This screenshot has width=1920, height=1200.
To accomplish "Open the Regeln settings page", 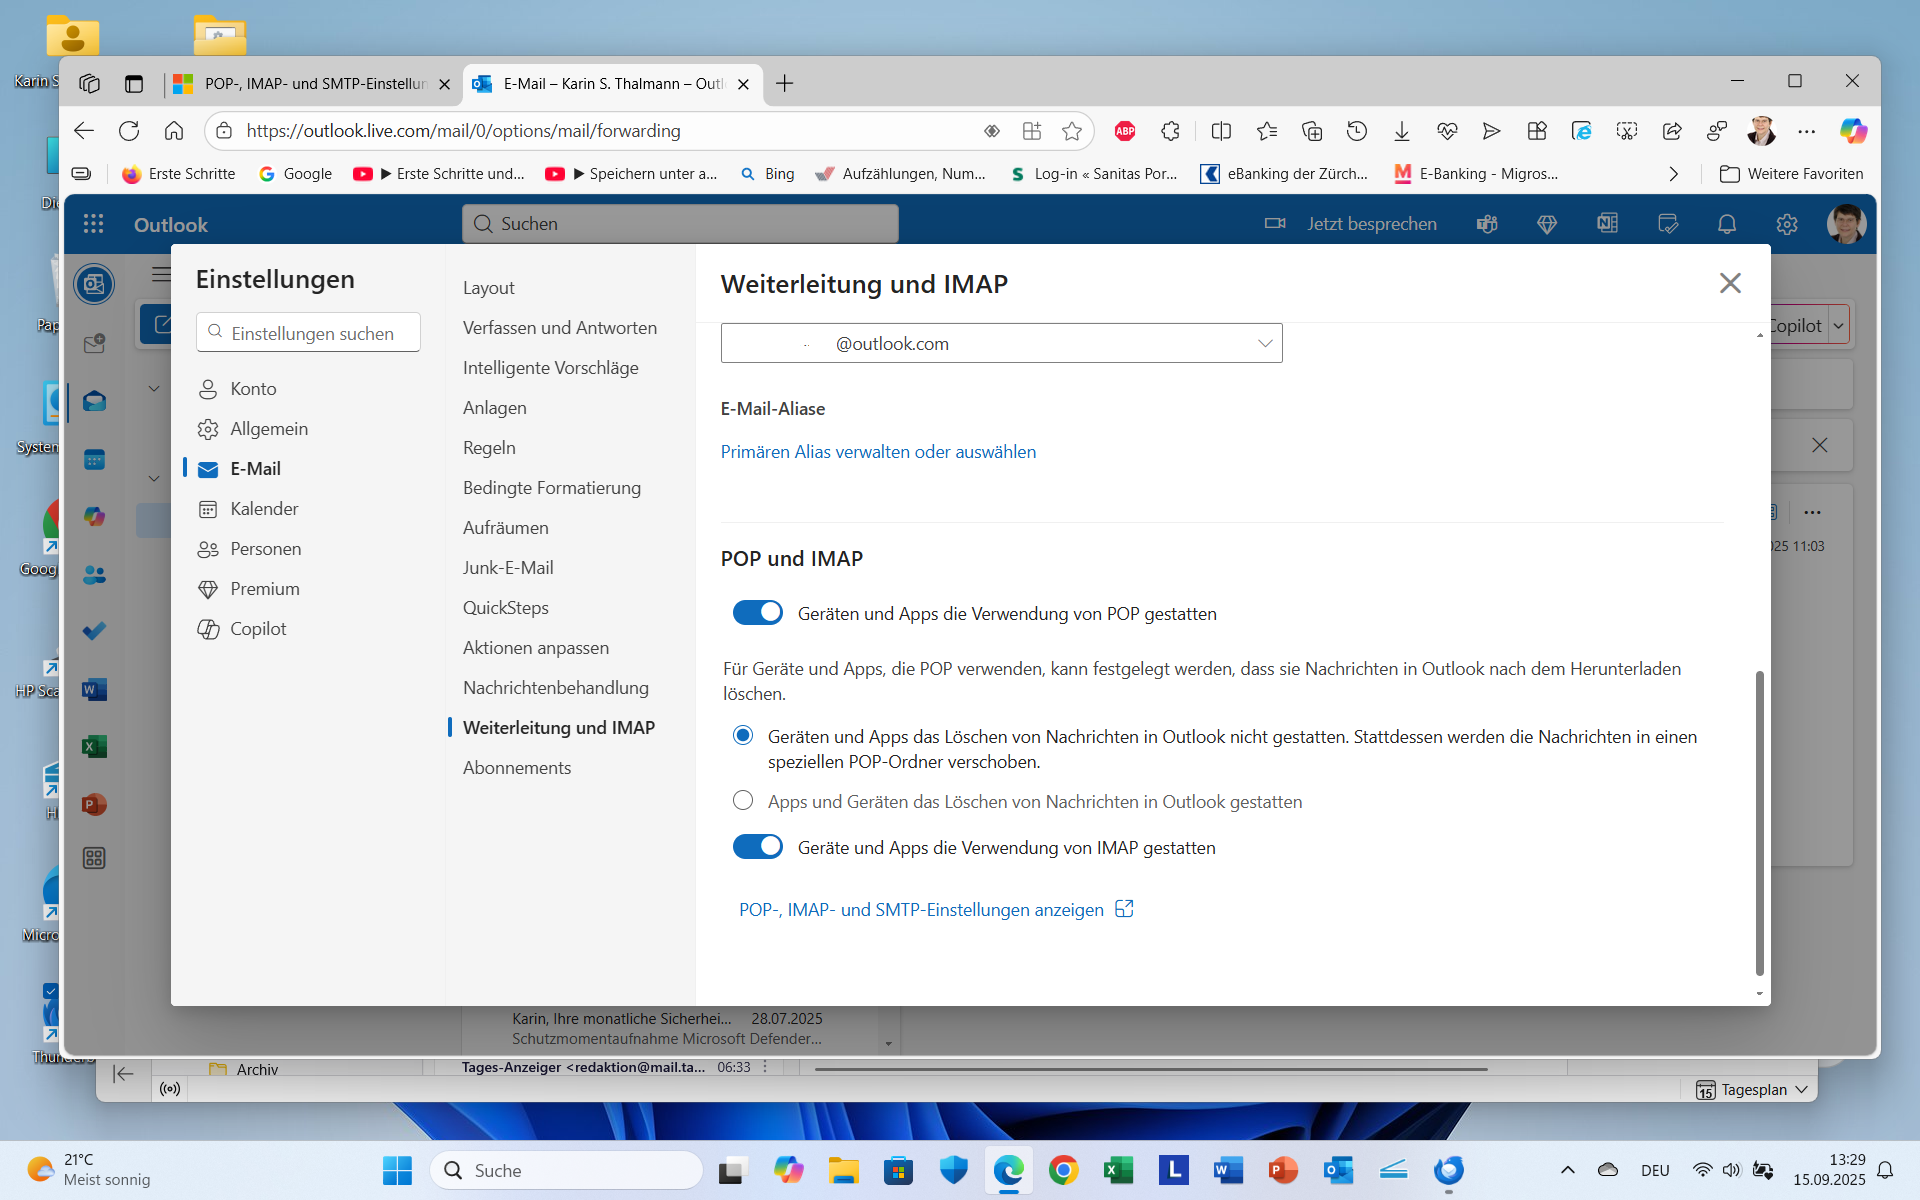I will [x=489, y=447].
